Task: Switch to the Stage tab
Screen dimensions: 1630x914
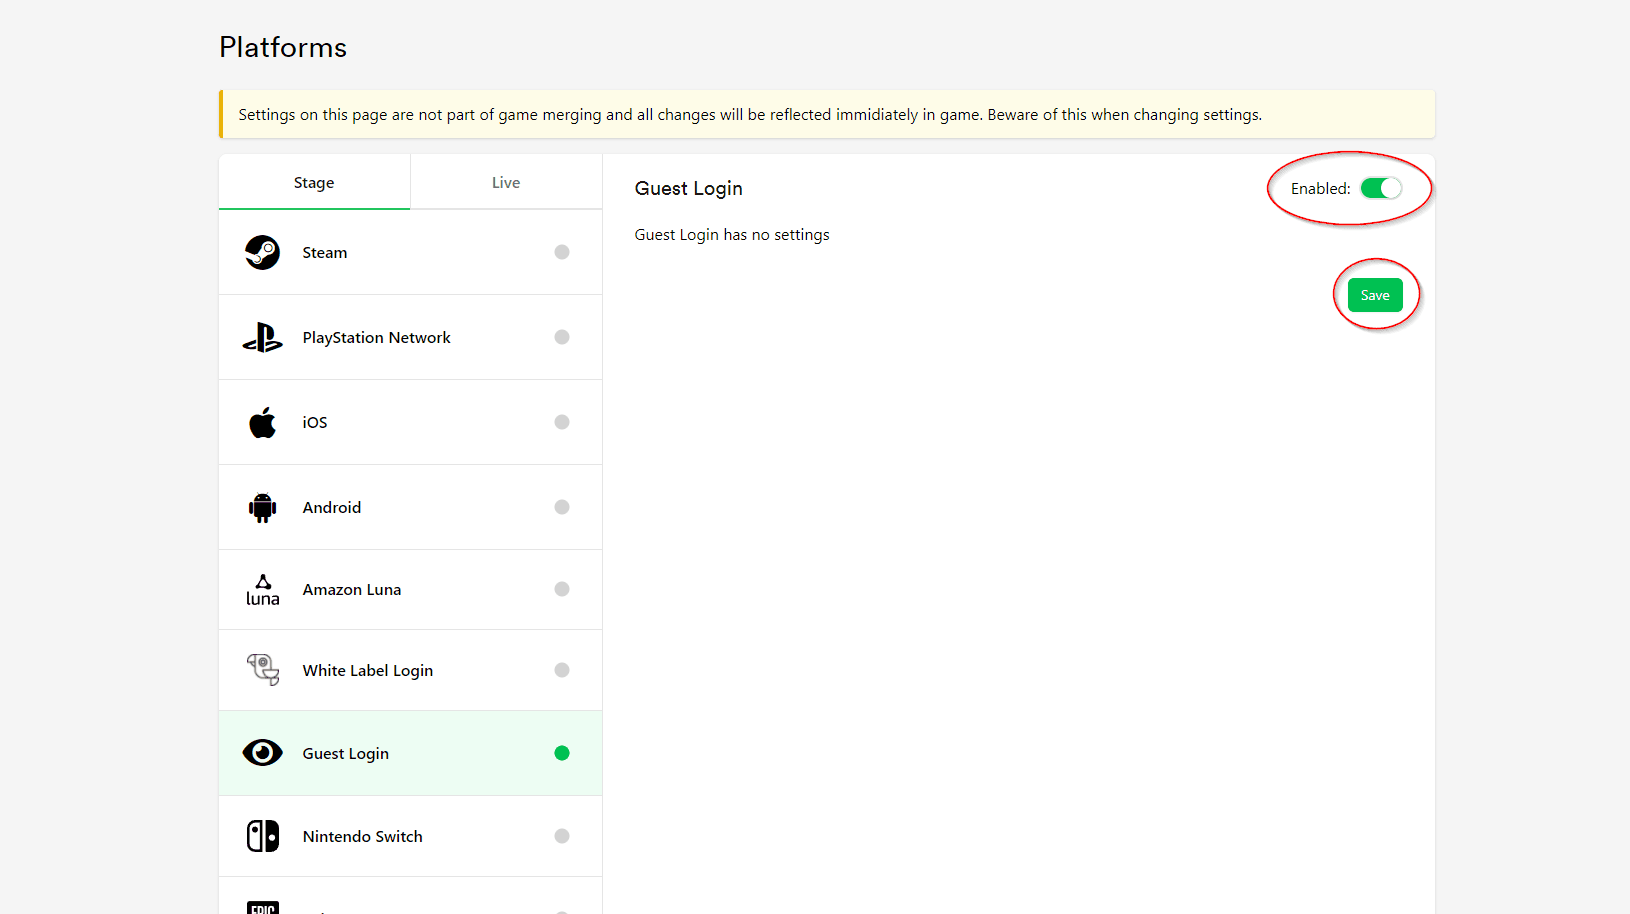Action: (314, 183)
